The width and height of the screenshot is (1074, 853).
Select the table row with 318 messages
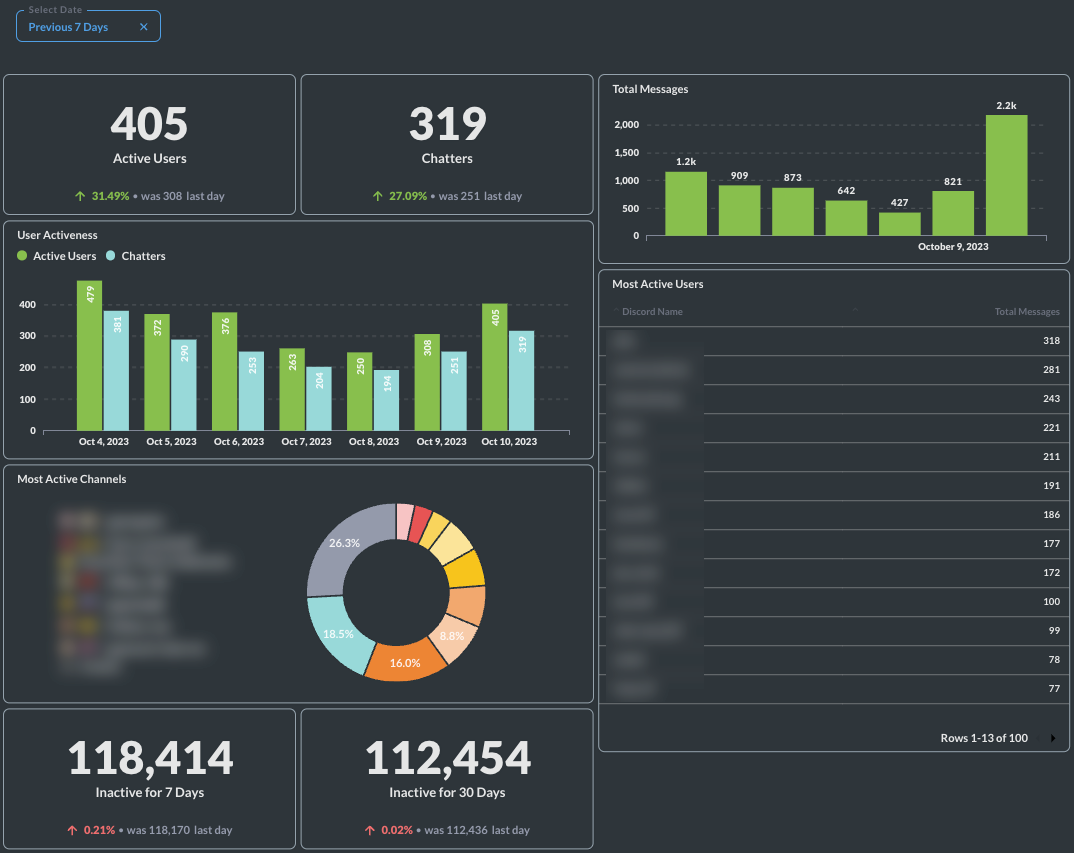833,341
